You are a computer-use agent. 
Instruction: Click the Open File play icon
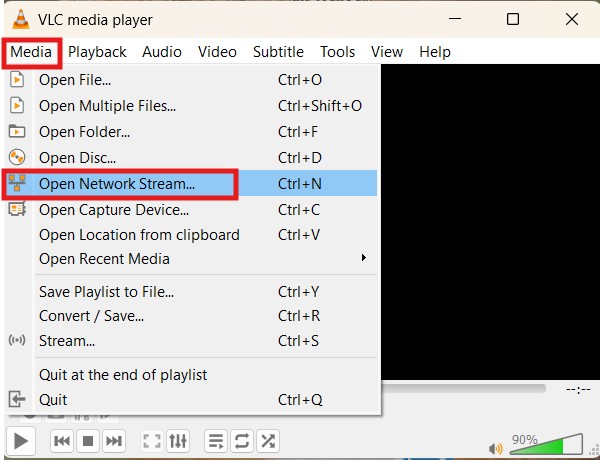(17, 80)
